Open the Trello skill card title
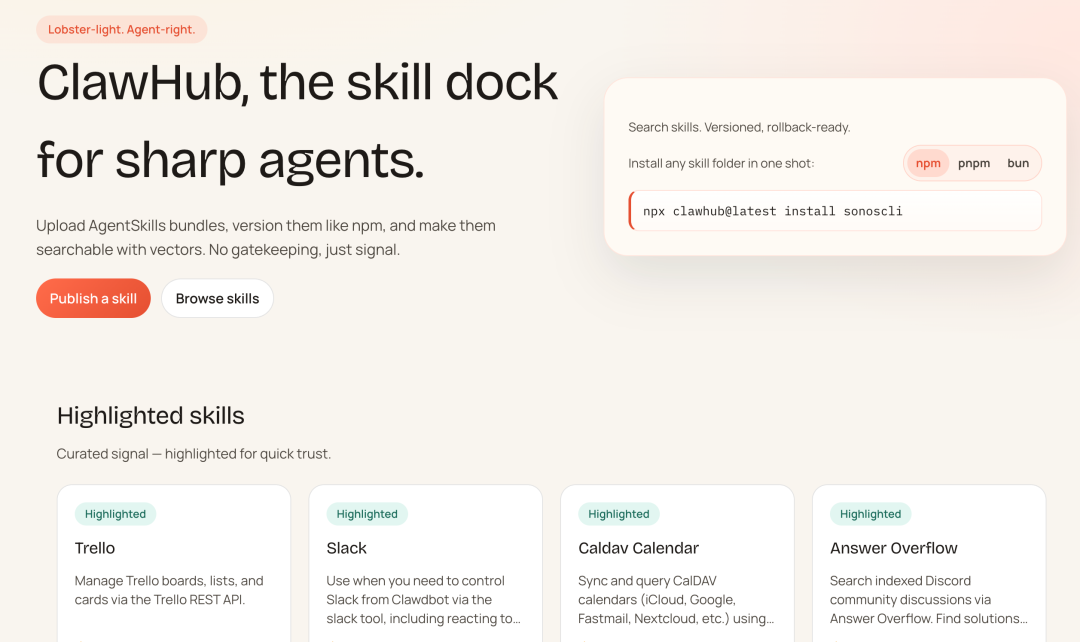This screenshot has height=642, width=1080. [x=95, y=548]
